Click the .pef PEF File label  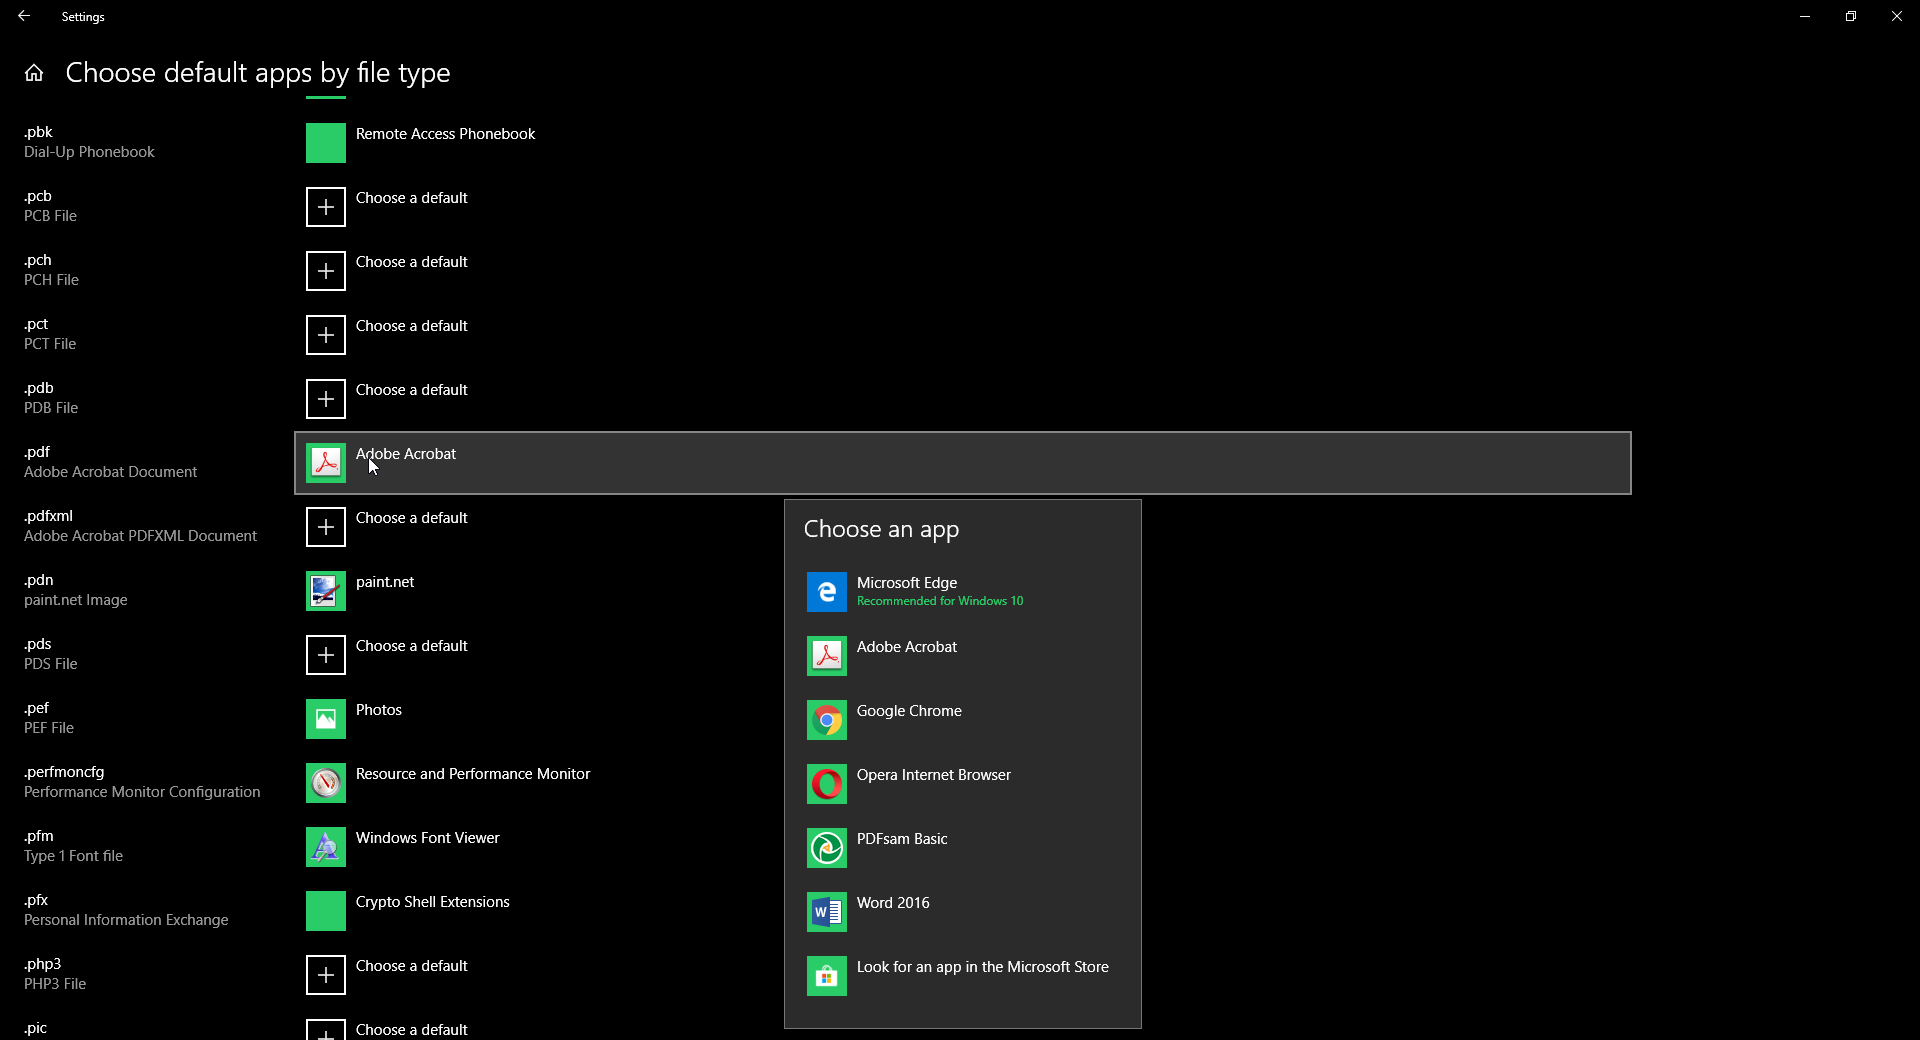(49, 718)
